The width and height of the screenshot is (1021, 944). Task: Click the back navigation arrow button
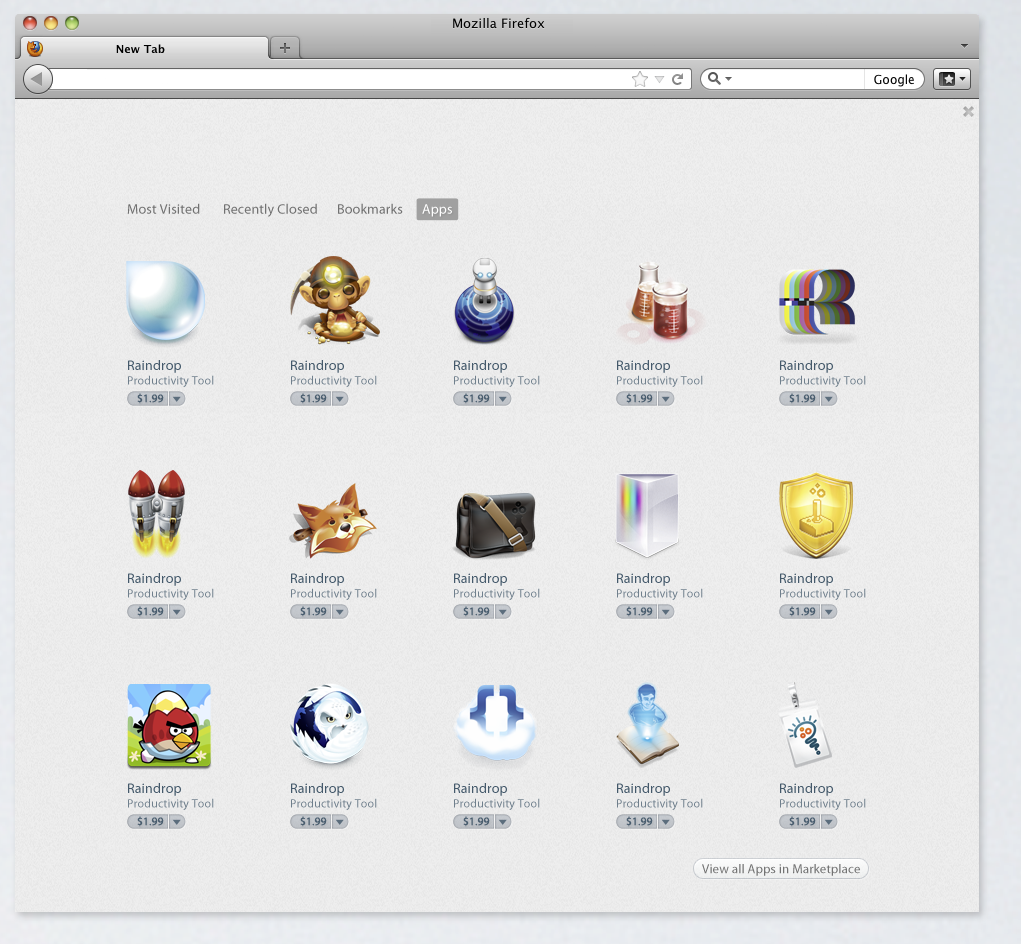pos(38,79)
